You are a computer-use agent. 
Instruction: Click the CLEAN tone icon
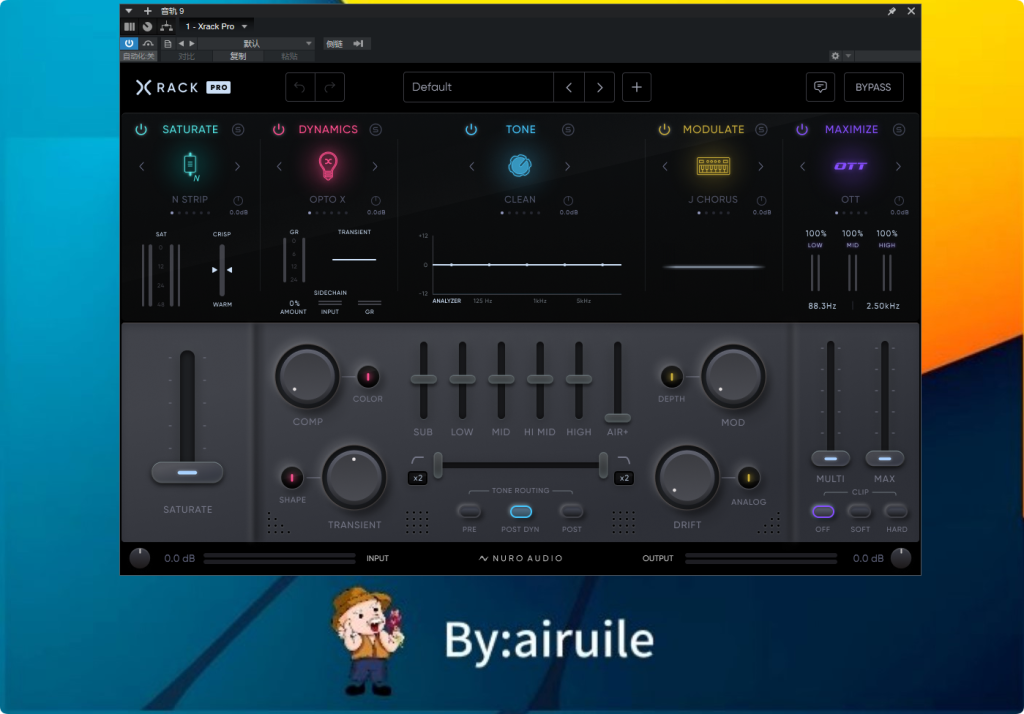coord(520,166)
